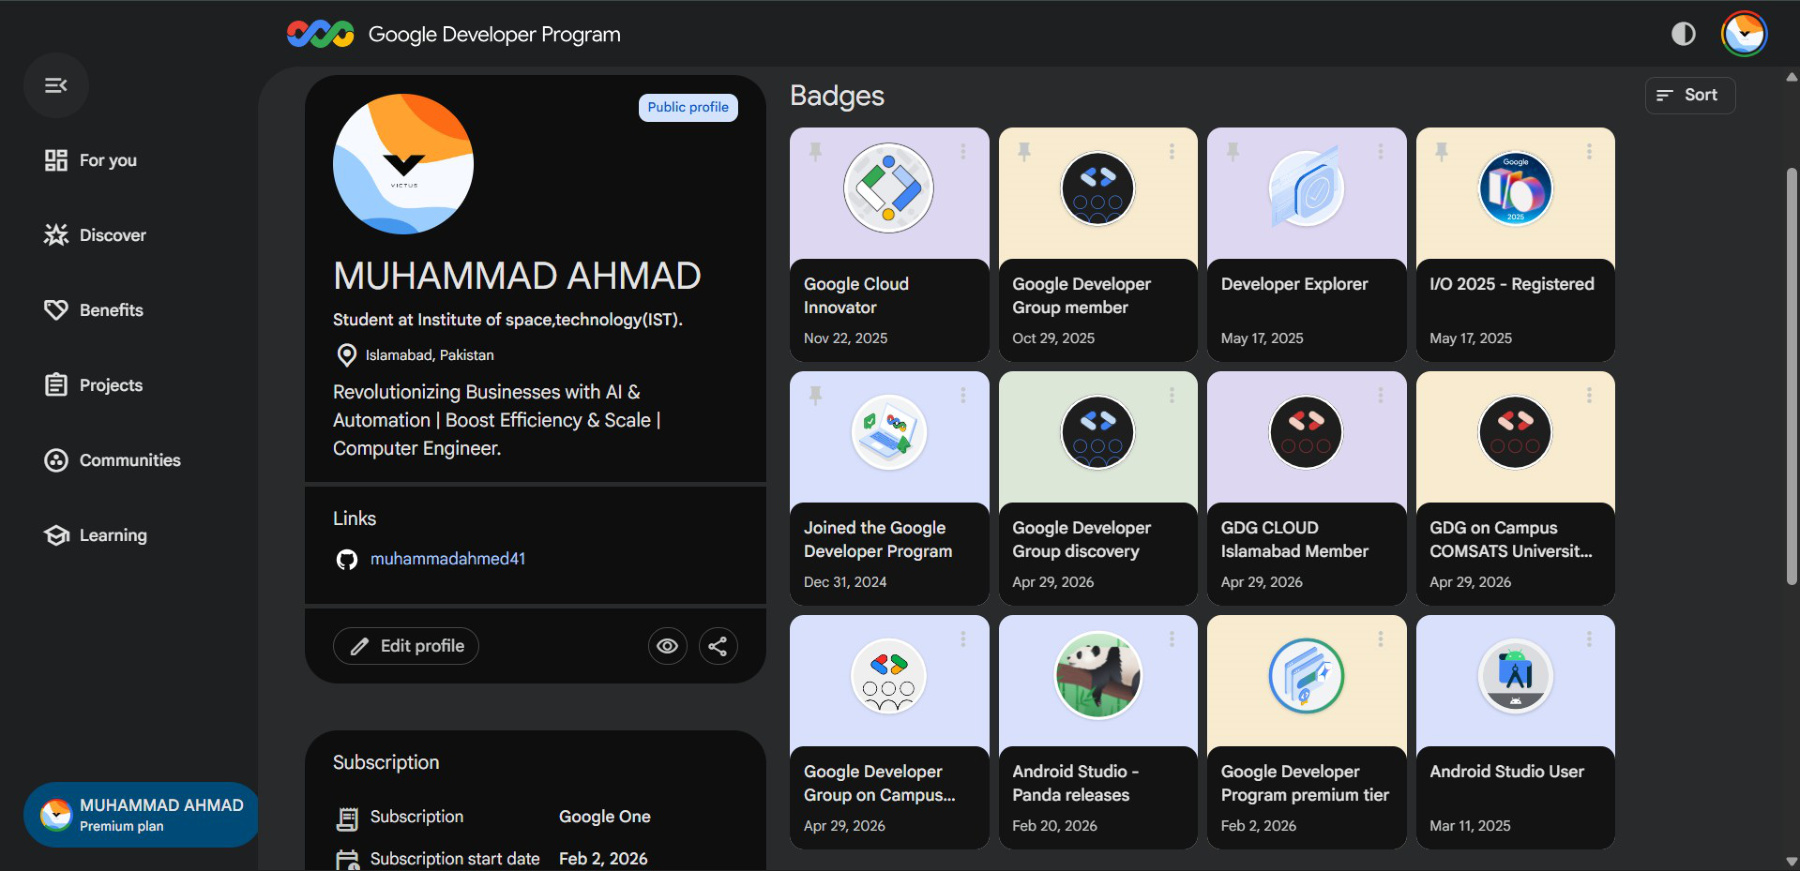Open more options for Google Developer Group member badge
1800x871 pixels.
click(1172, 151)
